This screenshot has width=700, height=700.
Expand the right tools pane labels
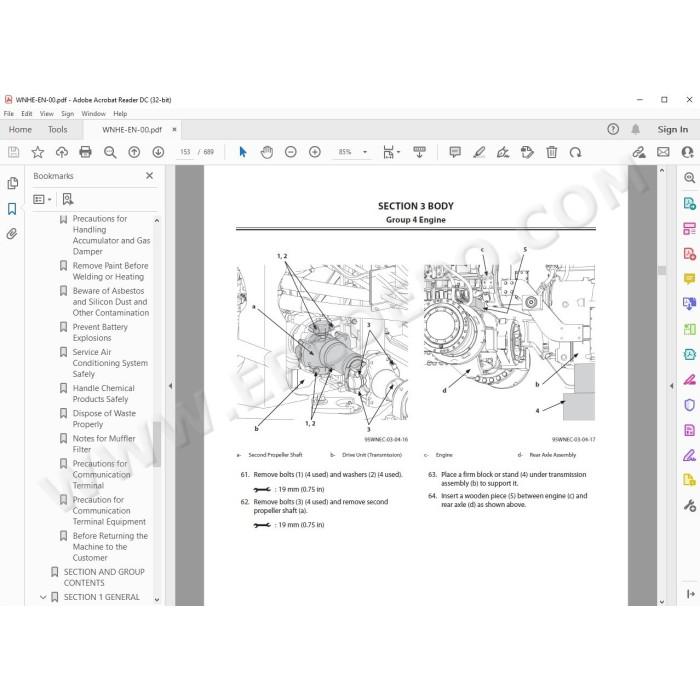pyautogui.click(x=690, y=593)
